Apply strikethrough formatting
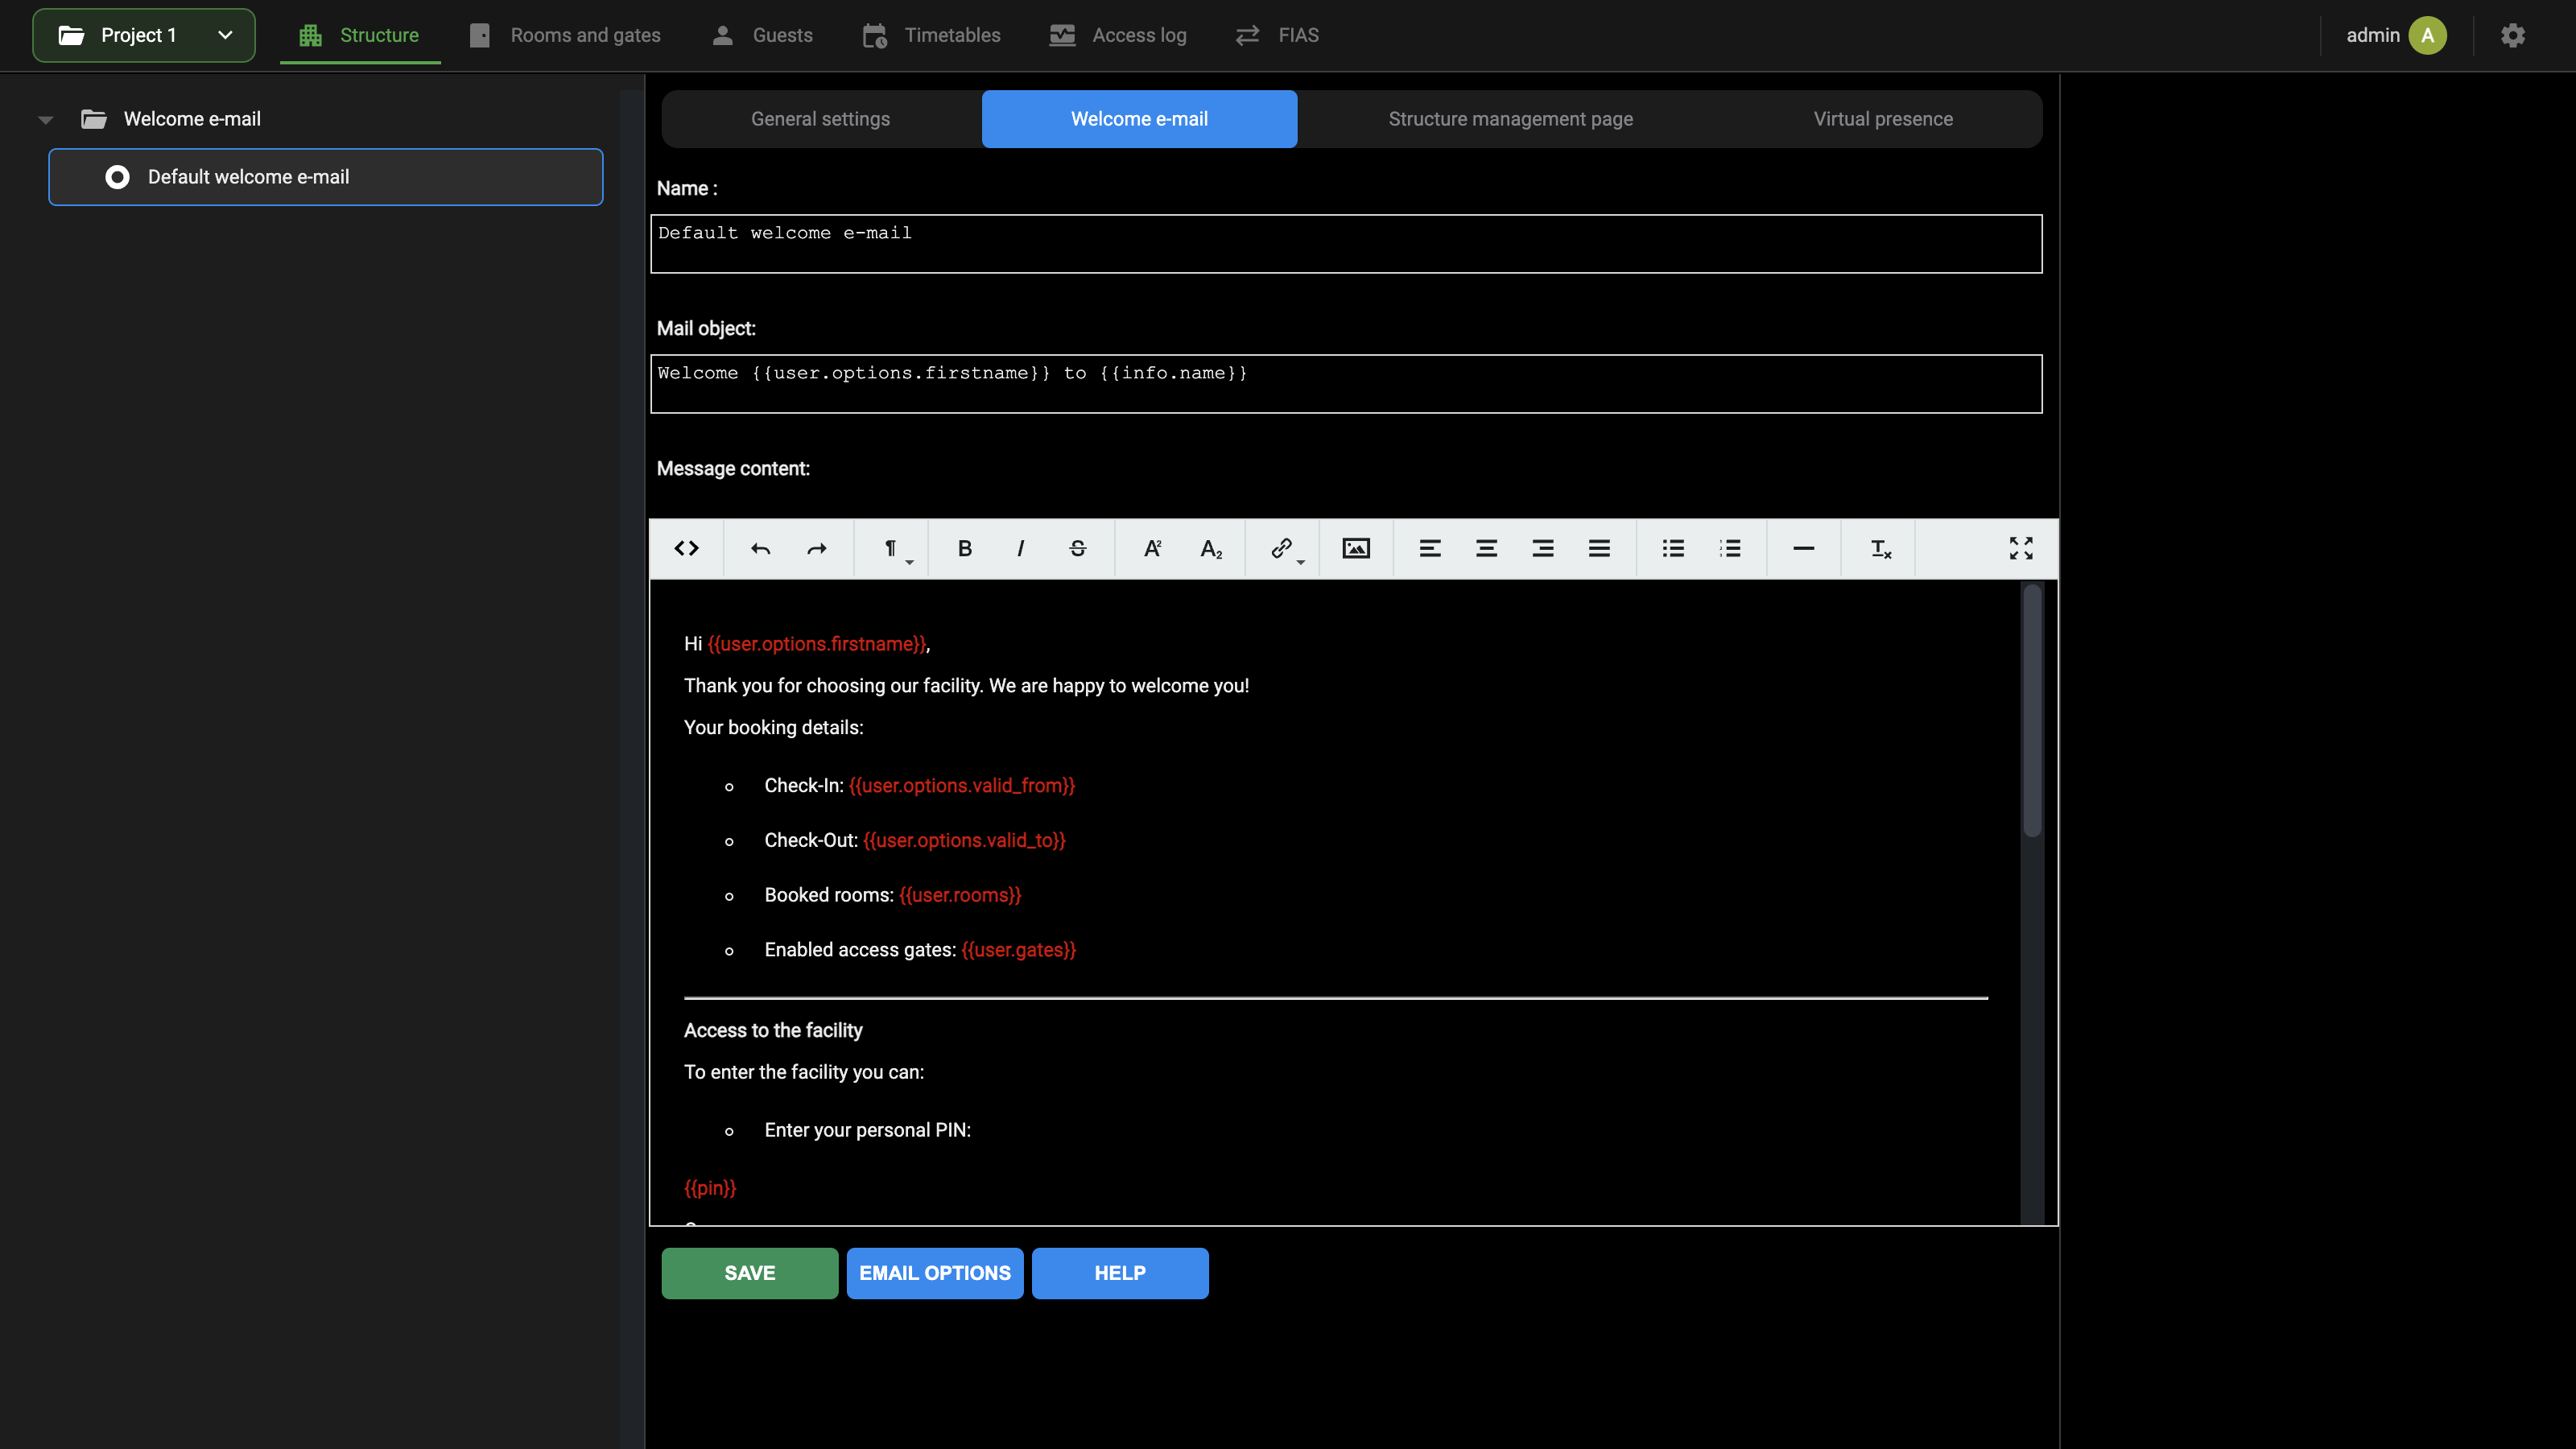The width and height of the screenshot is (2576, 1449). (1078, 548)
